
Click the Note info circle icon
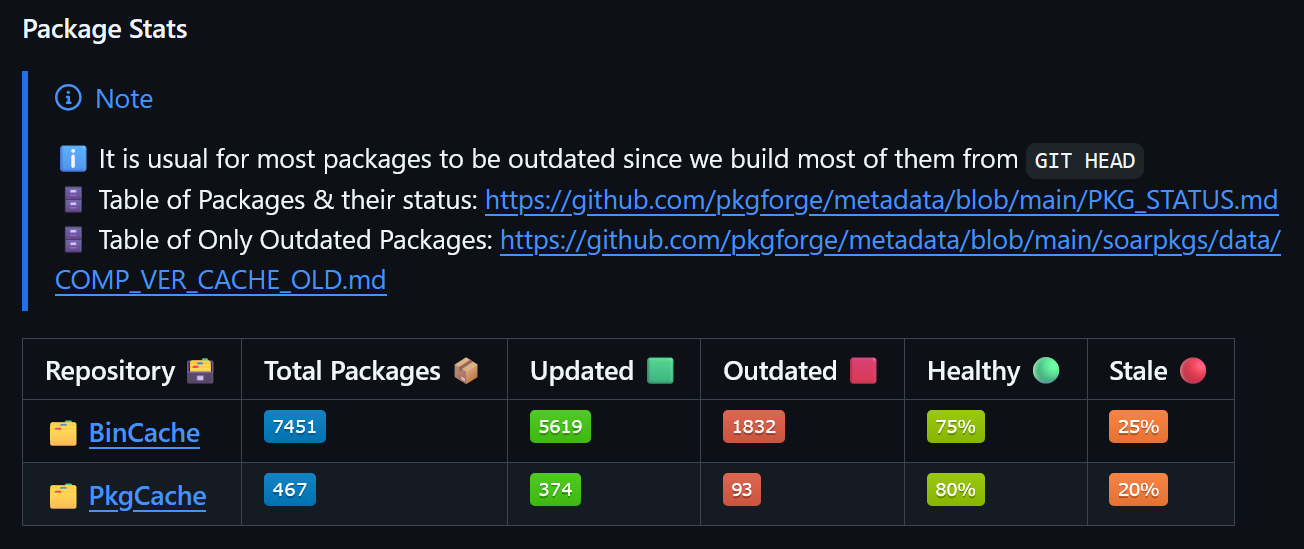68,98
